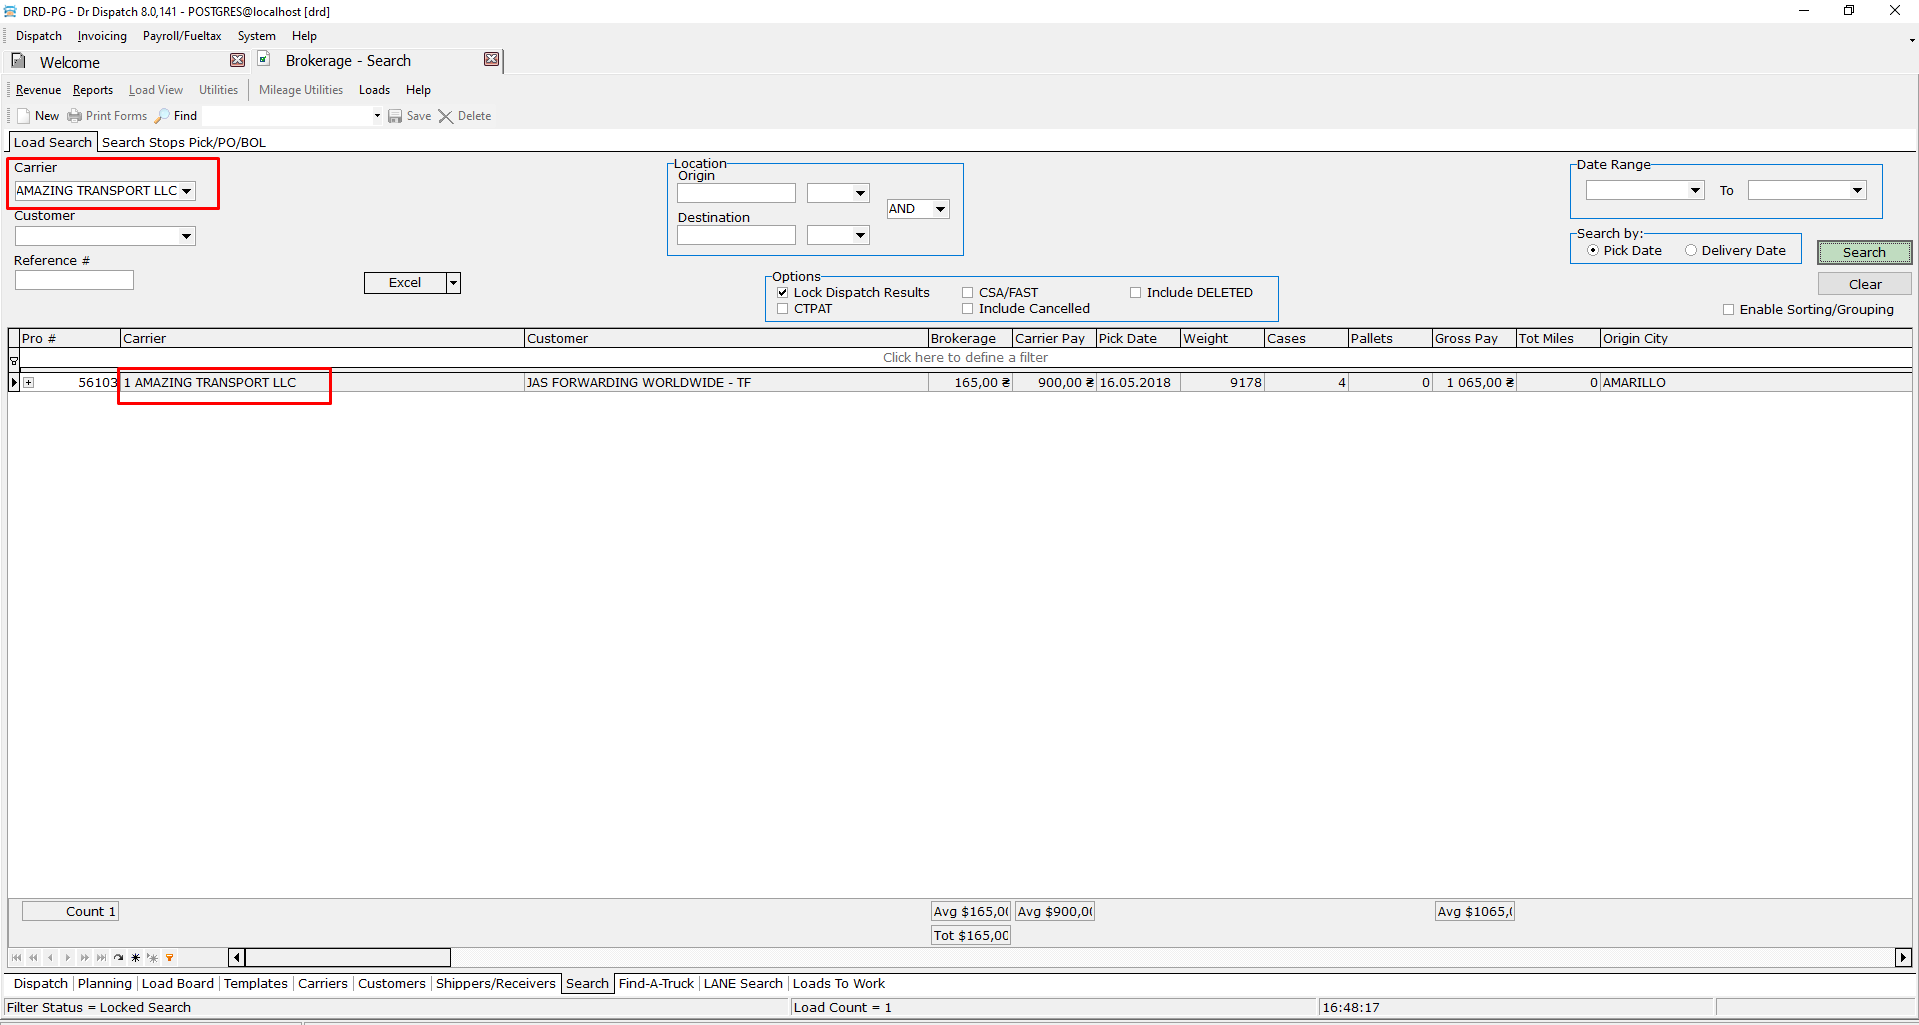1919x1025 pixels.
Task: Close the Brokerage - Search tab
Action: [491, 60]
